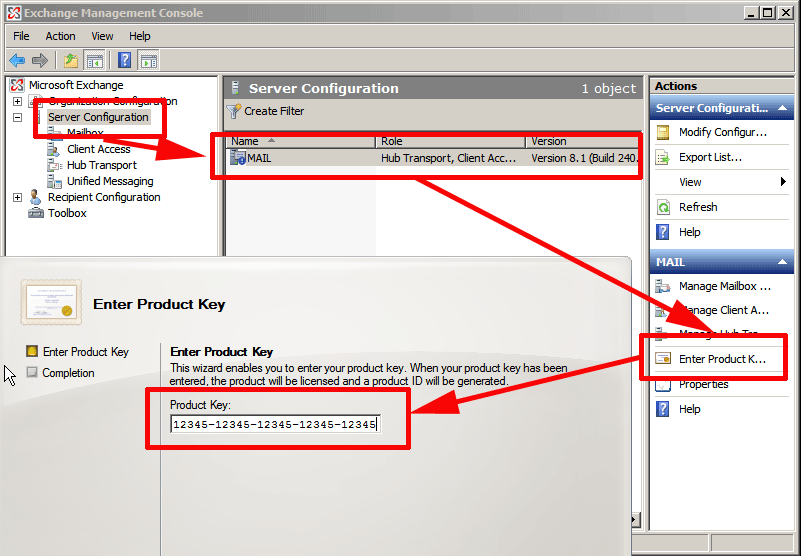801x556 pixels.
Task: Open the Action menu
Action: (60, 36)
